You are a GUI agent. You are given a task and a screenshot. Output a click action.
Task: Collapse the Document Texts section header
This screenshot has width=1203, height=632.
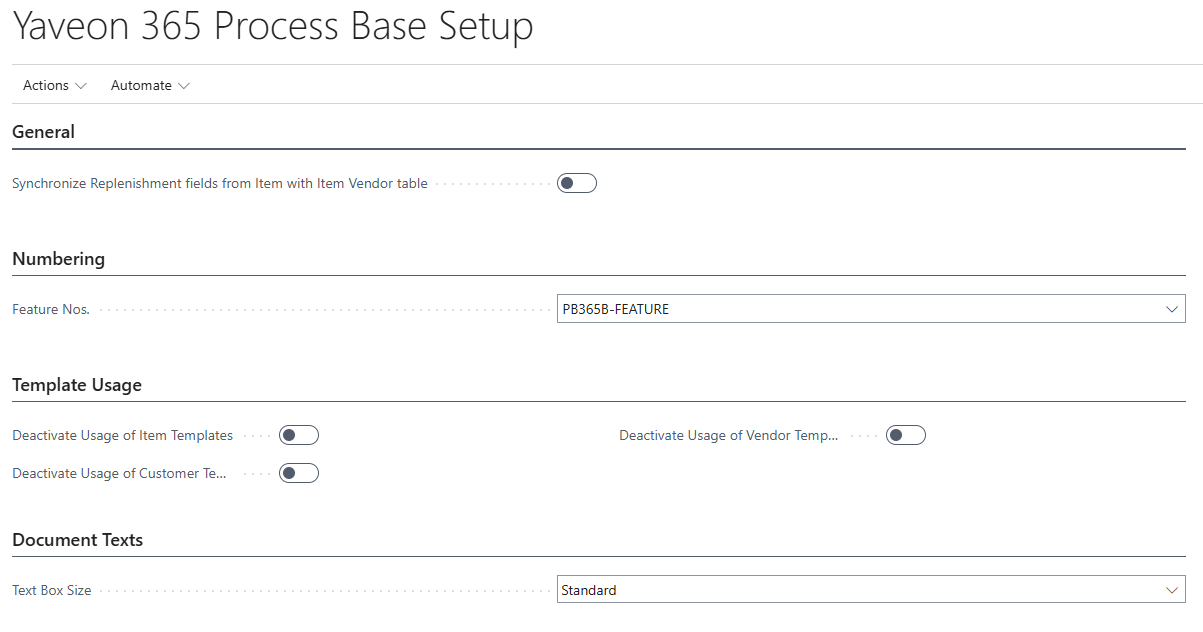click(78, 540)
